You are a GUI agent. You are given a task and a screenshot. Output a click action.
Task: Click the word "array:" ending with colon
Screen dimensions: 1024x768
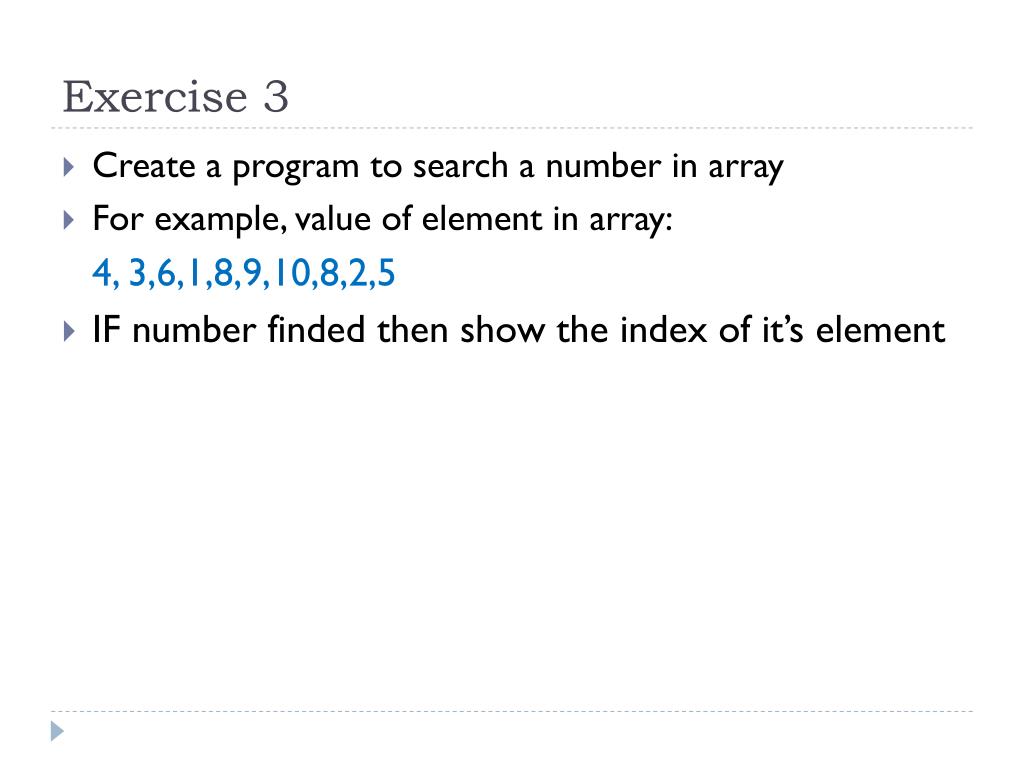(x=631, y=220)
